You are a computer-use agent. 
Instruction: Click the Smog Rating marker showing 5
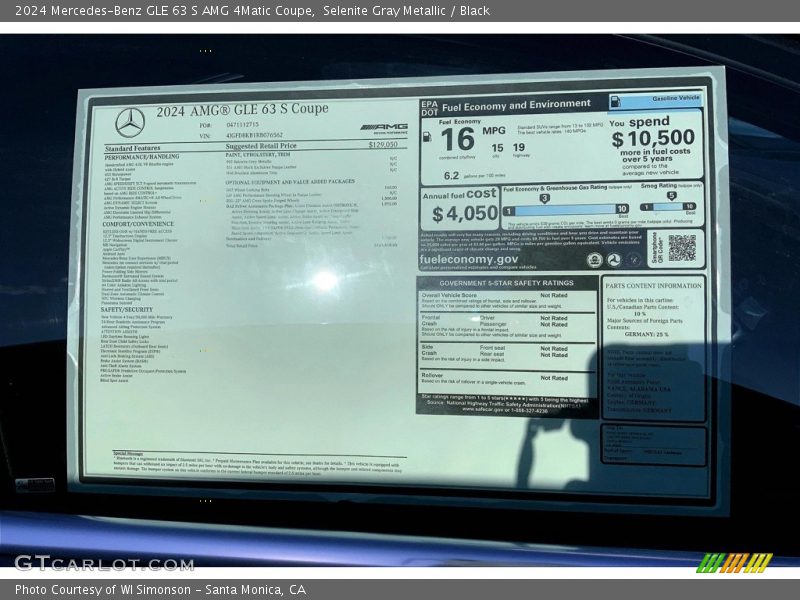coord(671,196)
